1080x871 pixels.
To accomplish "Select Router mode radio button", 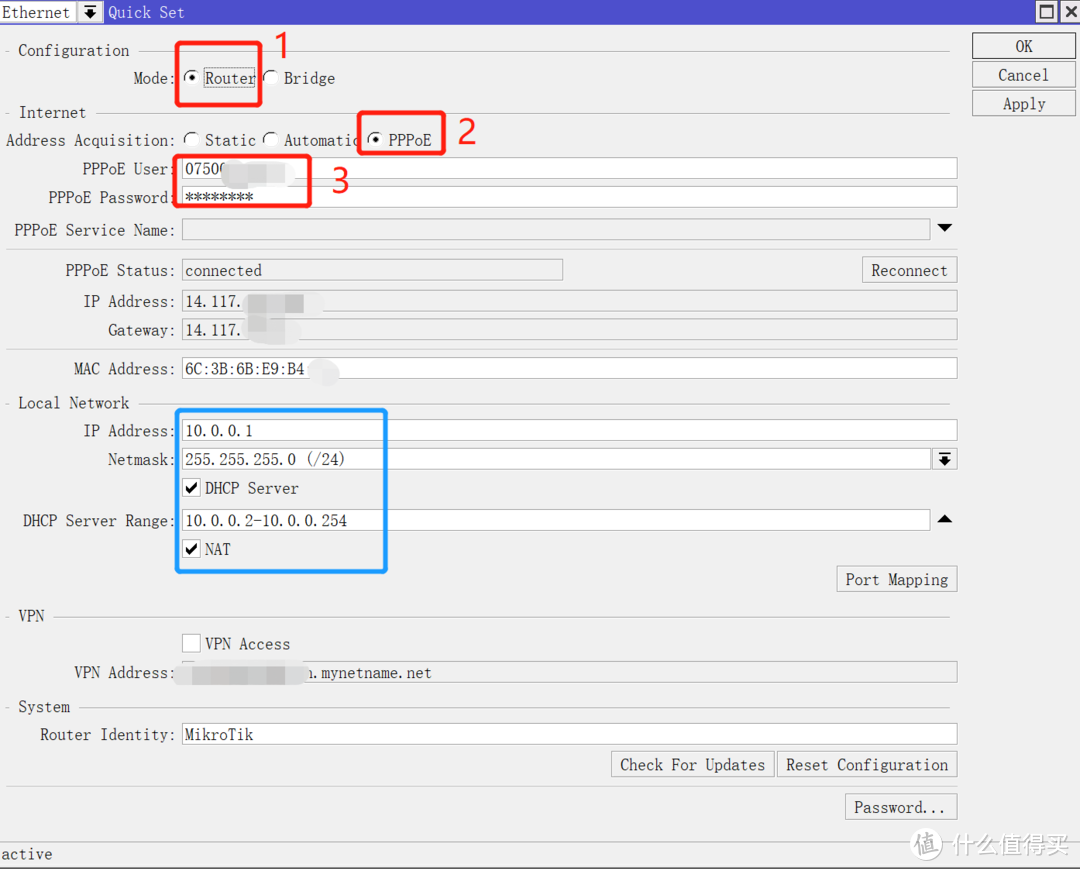I will tap(191, 78).
